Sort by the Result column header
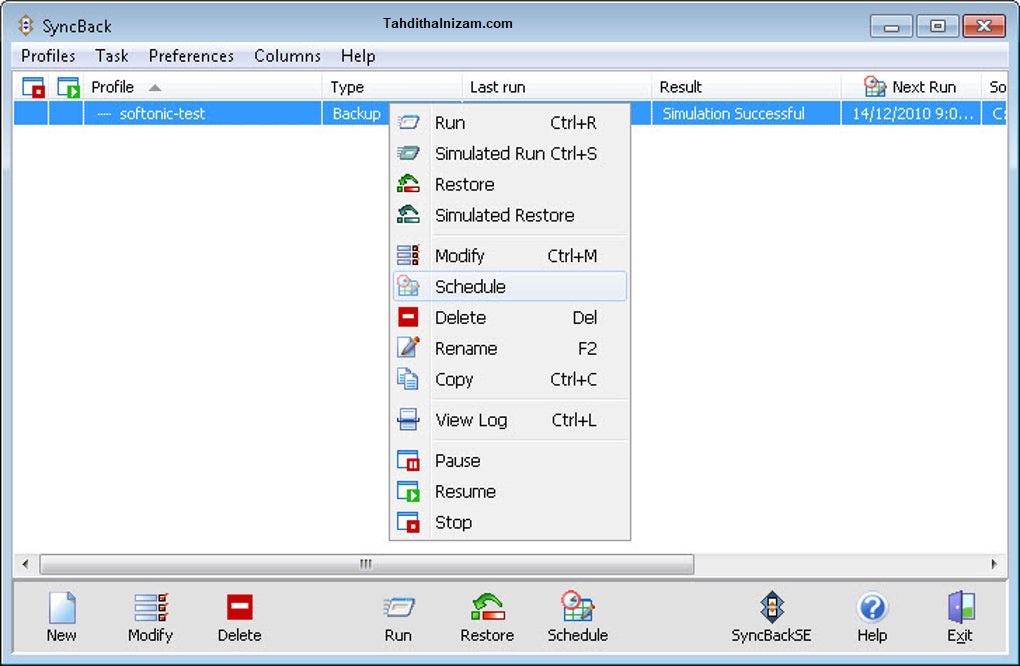The height and width of the screenshot is (666, 1020). coord(745,87)
